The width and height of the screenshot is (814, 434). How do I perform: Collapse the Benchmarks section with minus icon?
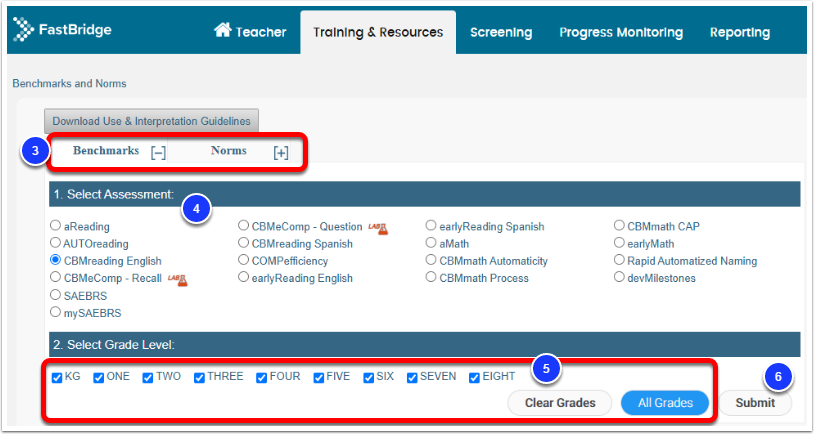coord(158,153)
